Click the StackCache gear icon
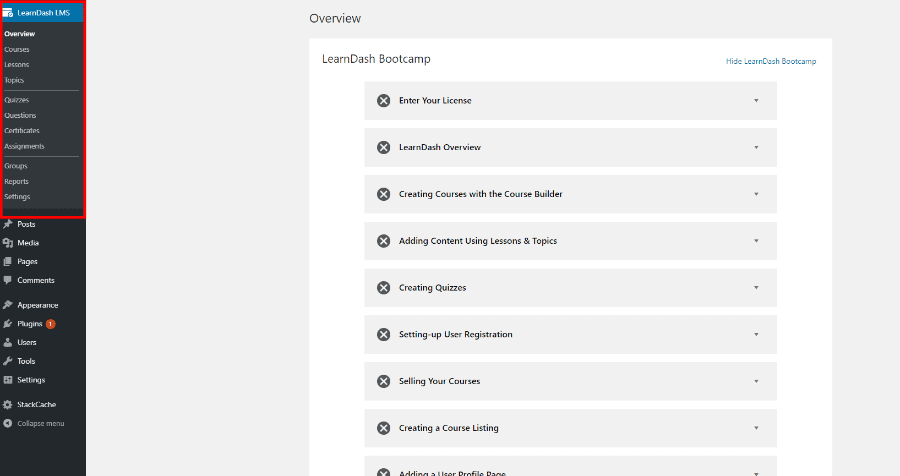 pyautogui.click(x=7, y=404)
